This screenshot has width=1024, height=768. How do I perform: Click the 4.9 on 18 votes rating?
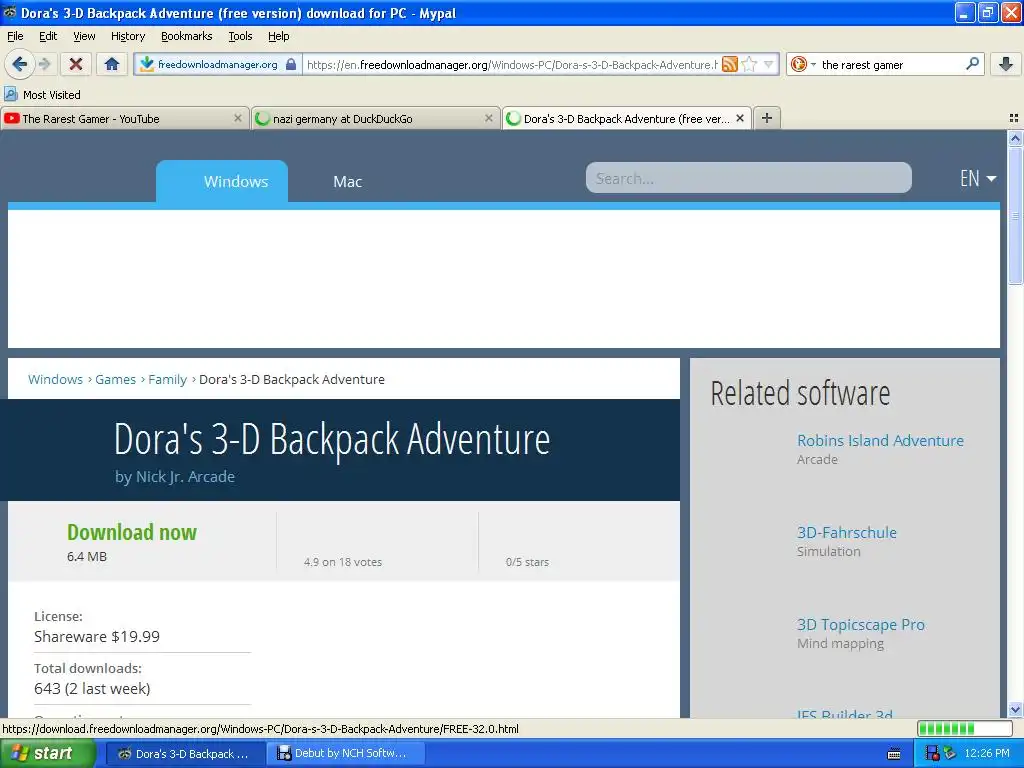pos(343,562)
